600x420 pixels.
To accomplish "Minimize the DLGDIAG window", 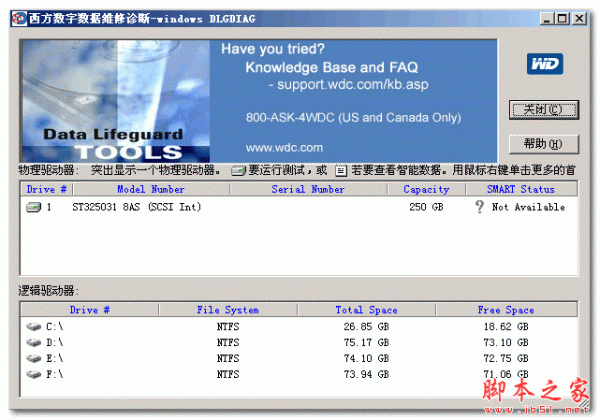I will (x=547, y=18).
